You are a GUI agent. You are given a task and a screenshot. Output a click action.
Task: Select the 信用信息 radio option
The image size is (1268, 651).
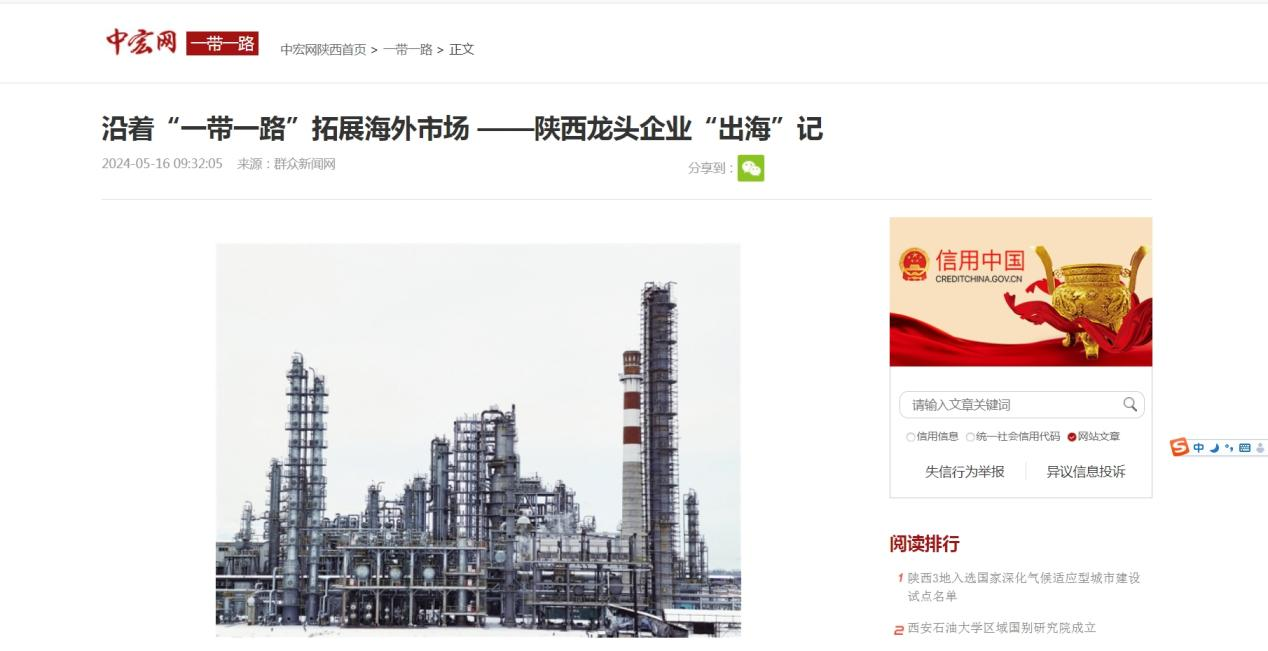[x=932, y=437]
